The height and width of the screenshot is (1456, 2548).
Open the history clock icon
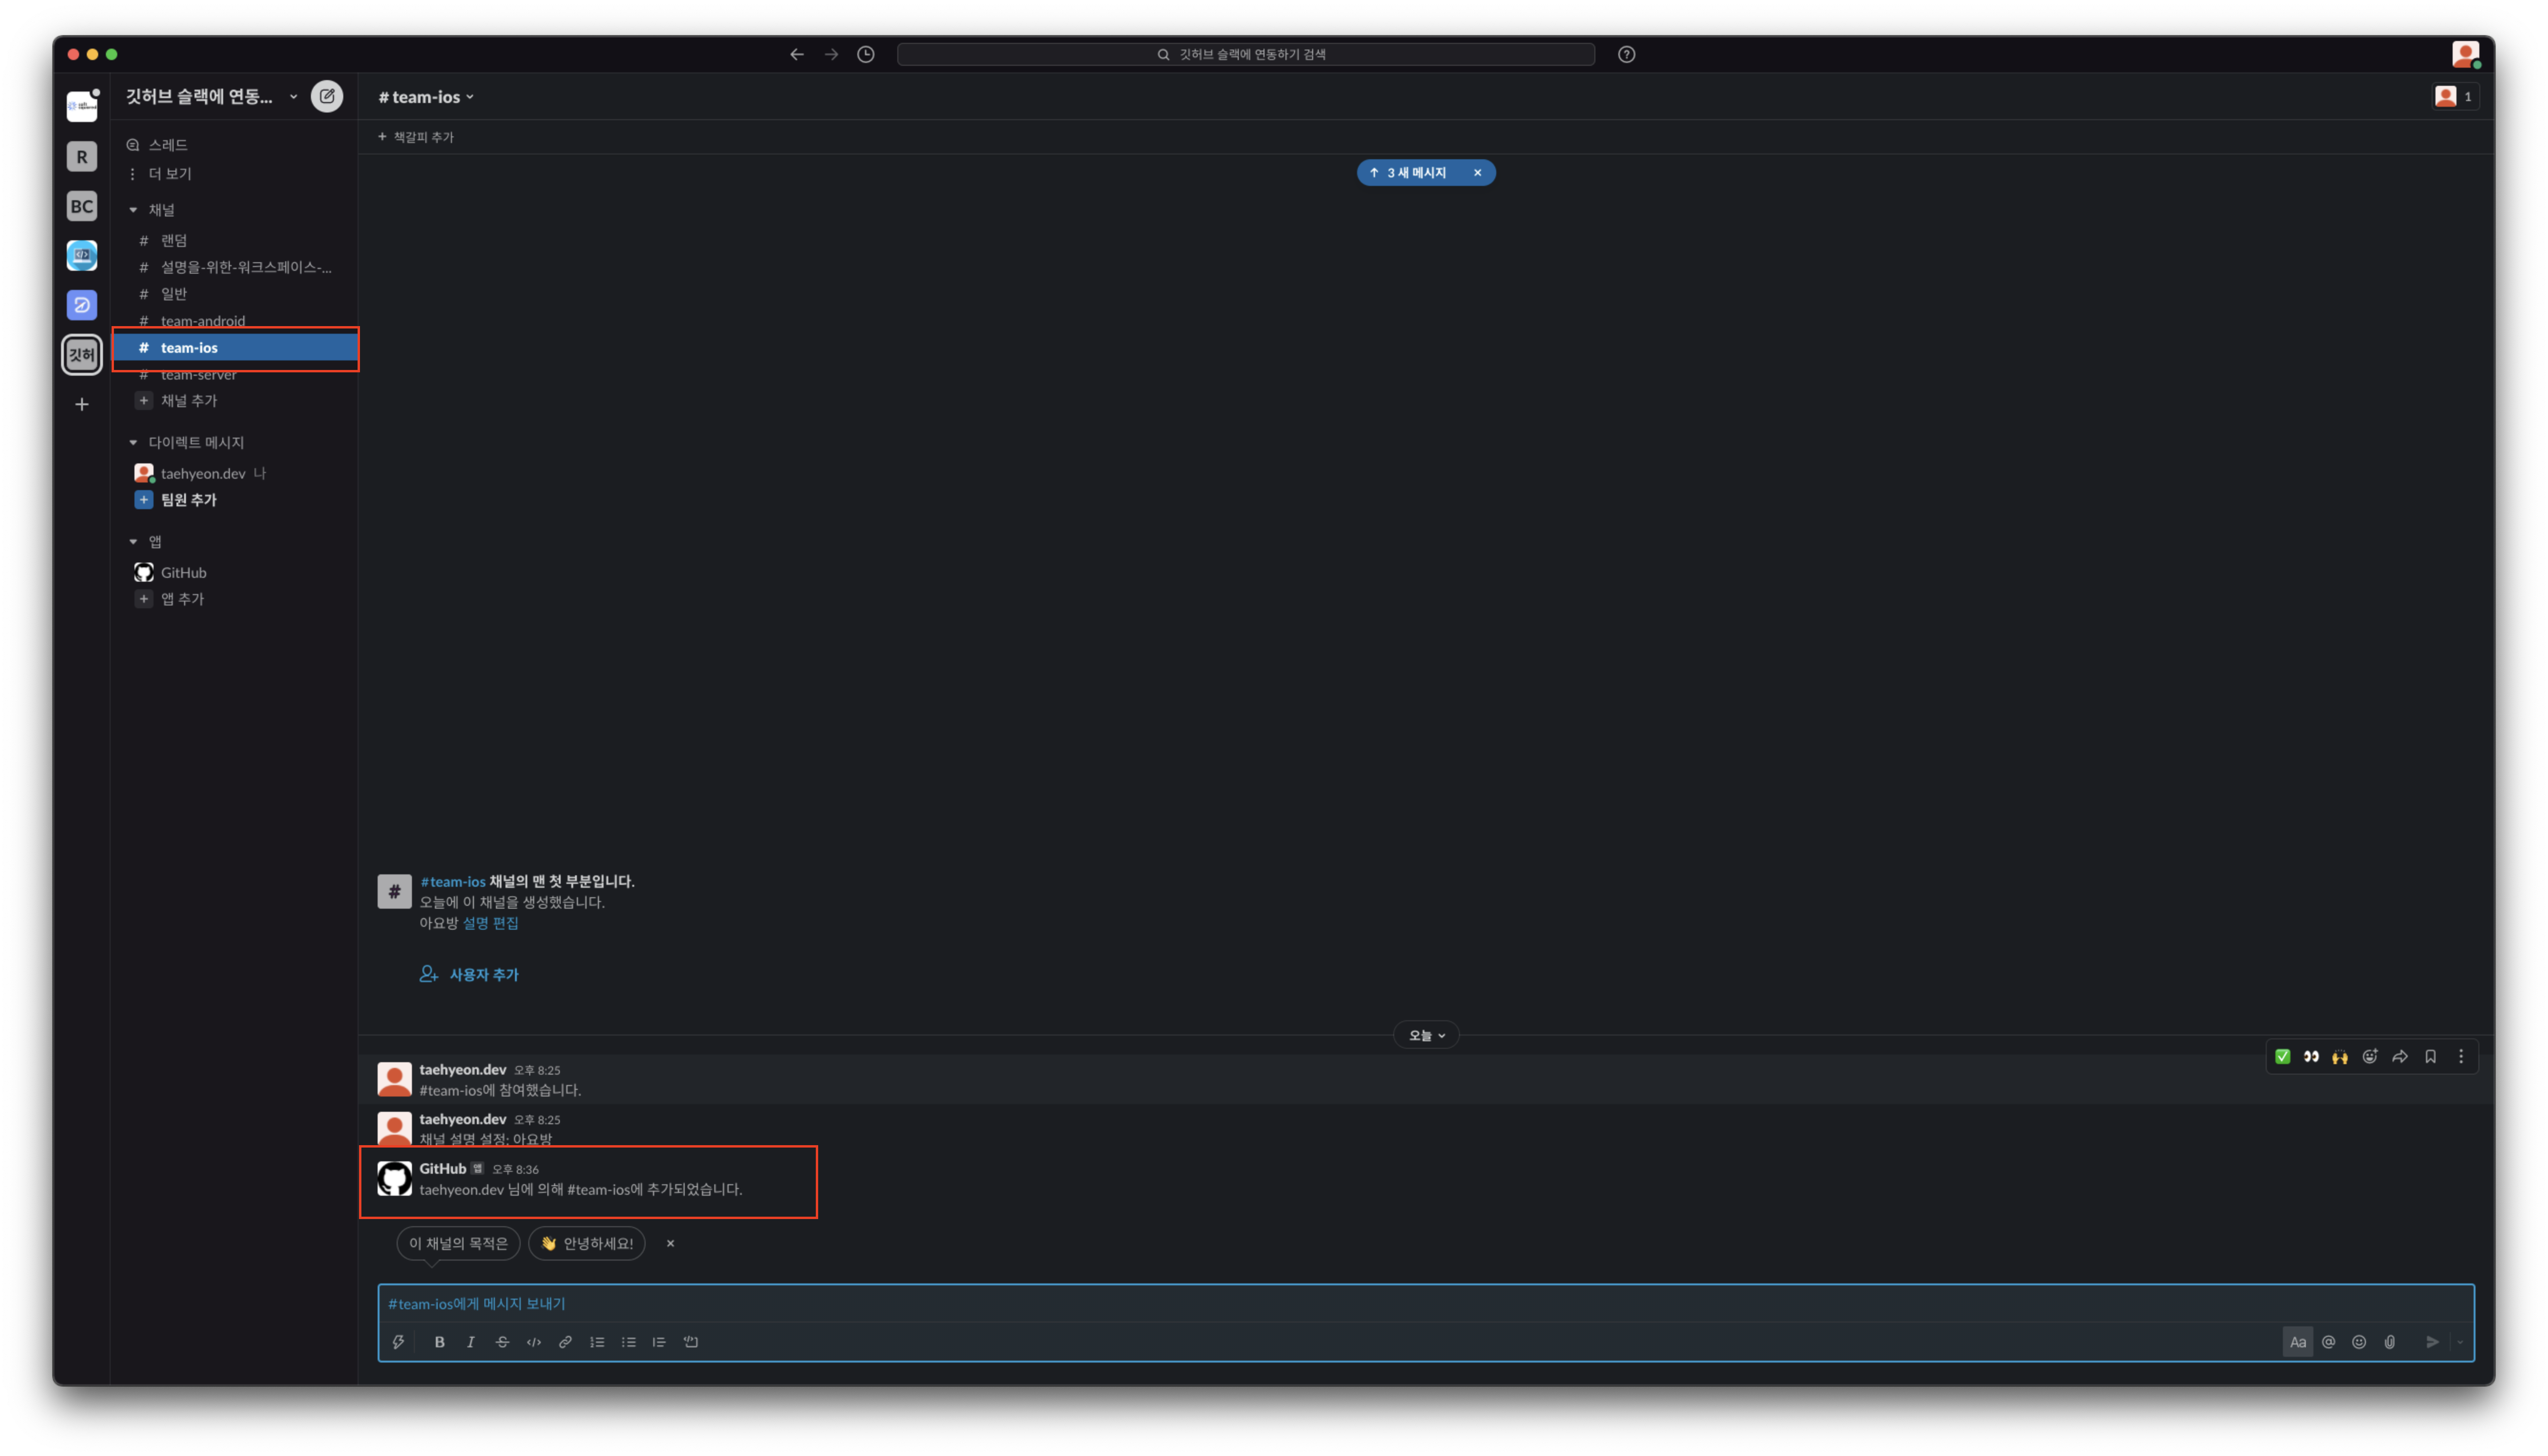coord(866,55)
